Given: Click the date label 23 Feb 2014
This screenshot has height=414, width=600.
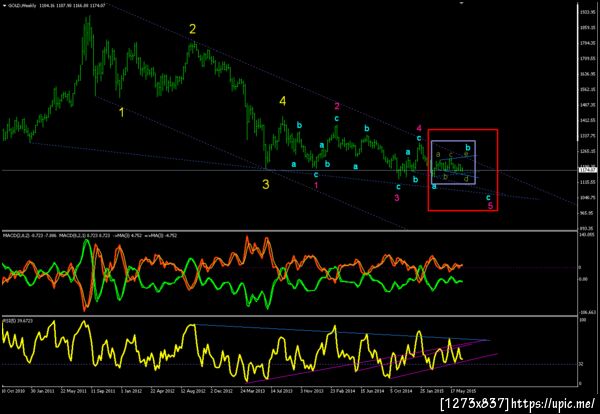Looking at the screenshot, I should (x=342, y=391).
